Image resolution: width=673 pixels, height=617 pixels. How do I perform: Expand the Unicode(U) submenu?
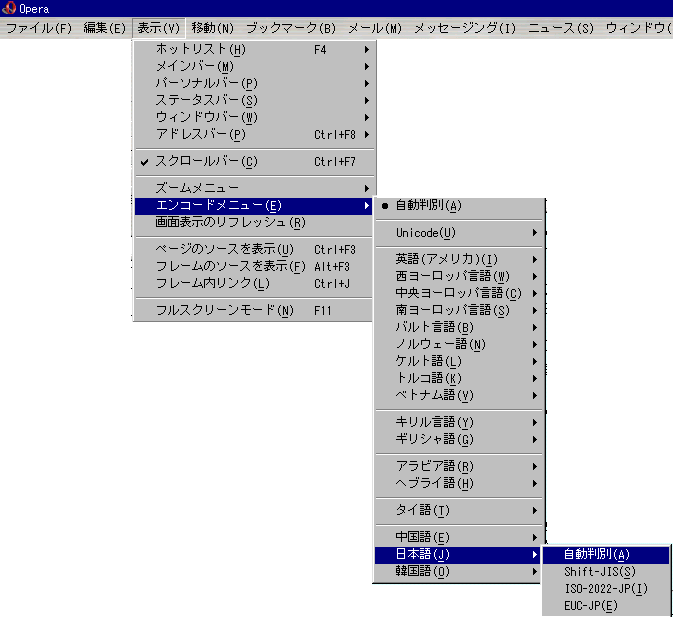pyautogui.click(x=458, y=233)
